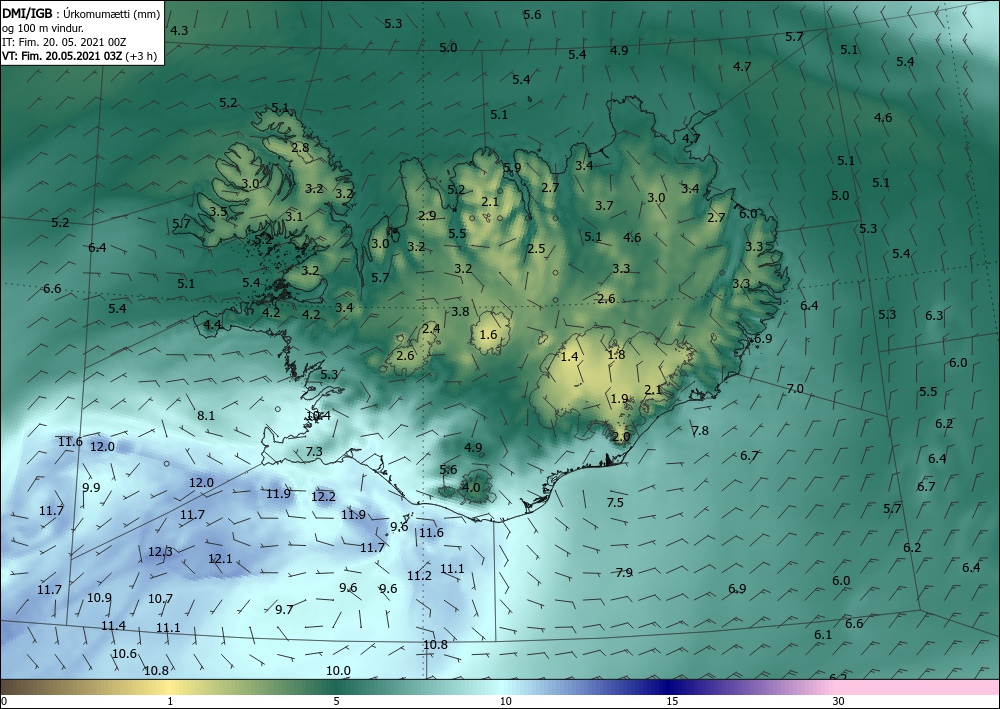Image resolution: width=1000 pixels, height=709 pixels.
Task: Click the 10.9 map value
Action: pos(99,598)
